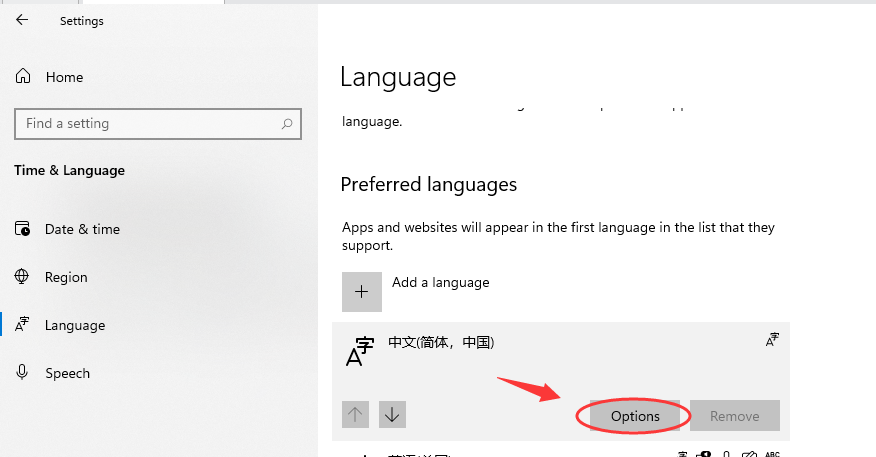The width and height of the screenshot is (876, 457).
Task: Move the Chinese language down with the down arrow
Action: 392,414
